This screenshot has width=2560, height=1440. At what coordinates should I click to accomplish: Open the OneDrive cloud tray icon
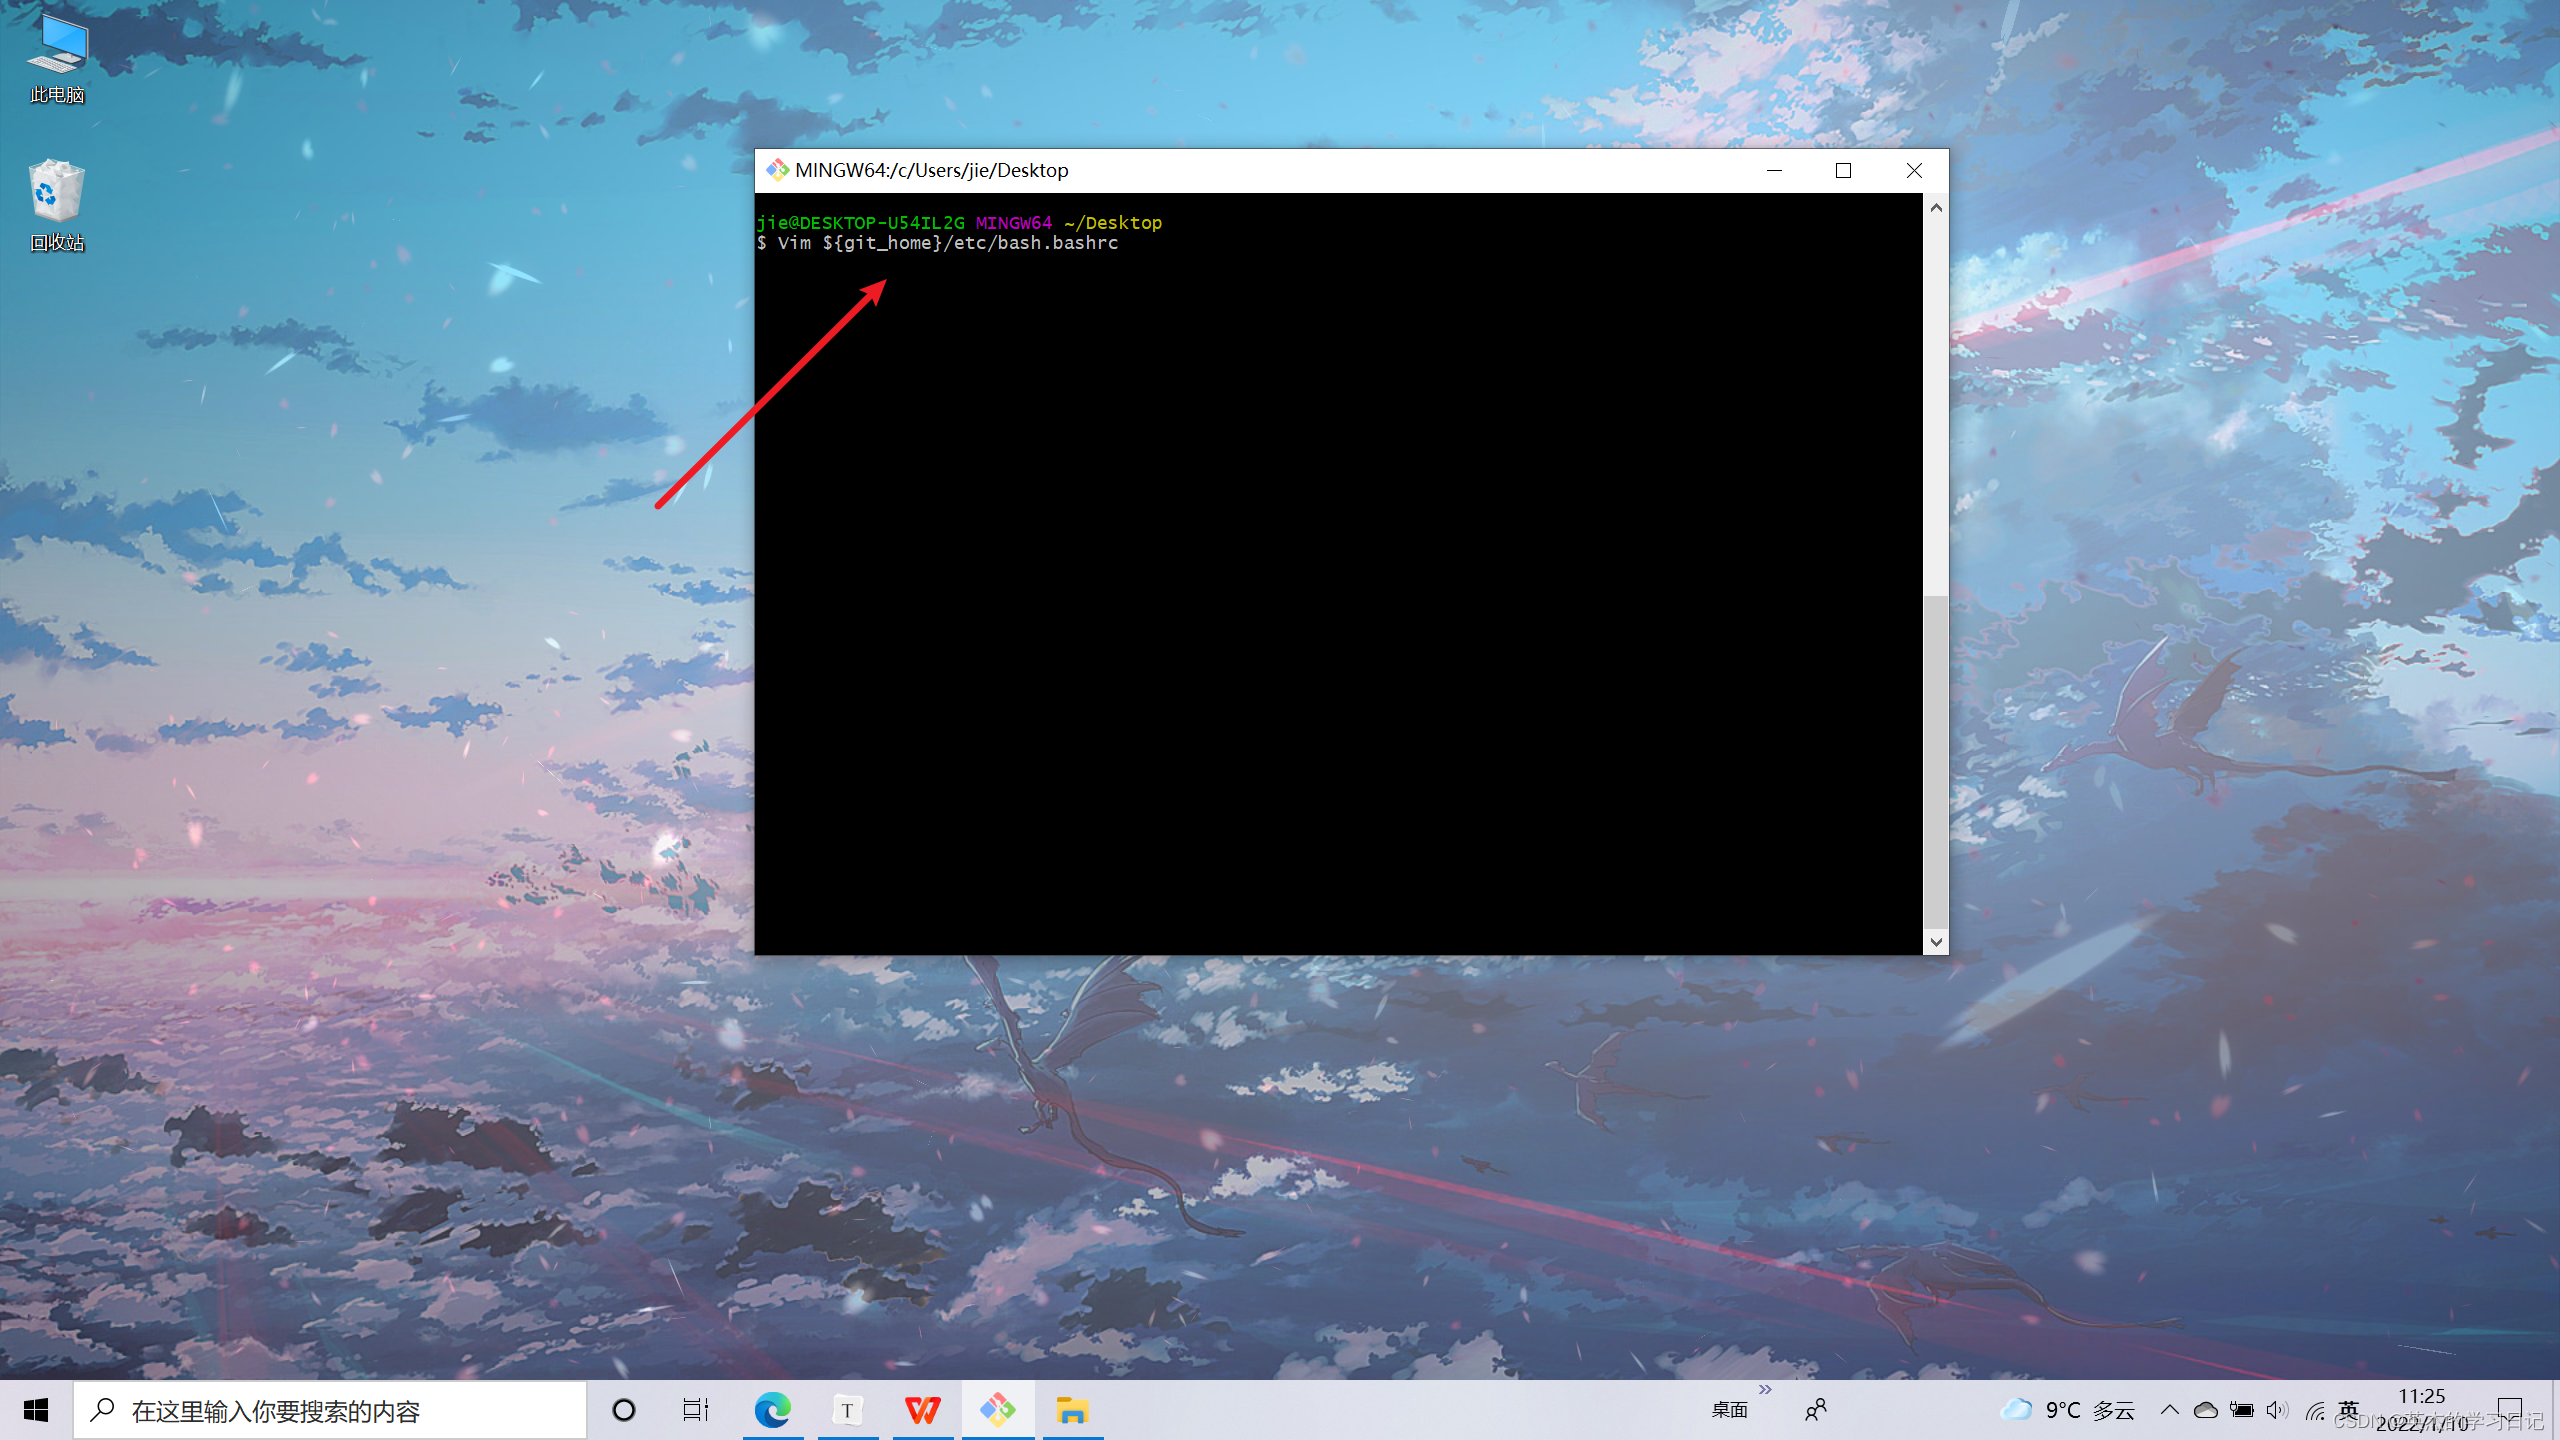tap(2205, 1410)
